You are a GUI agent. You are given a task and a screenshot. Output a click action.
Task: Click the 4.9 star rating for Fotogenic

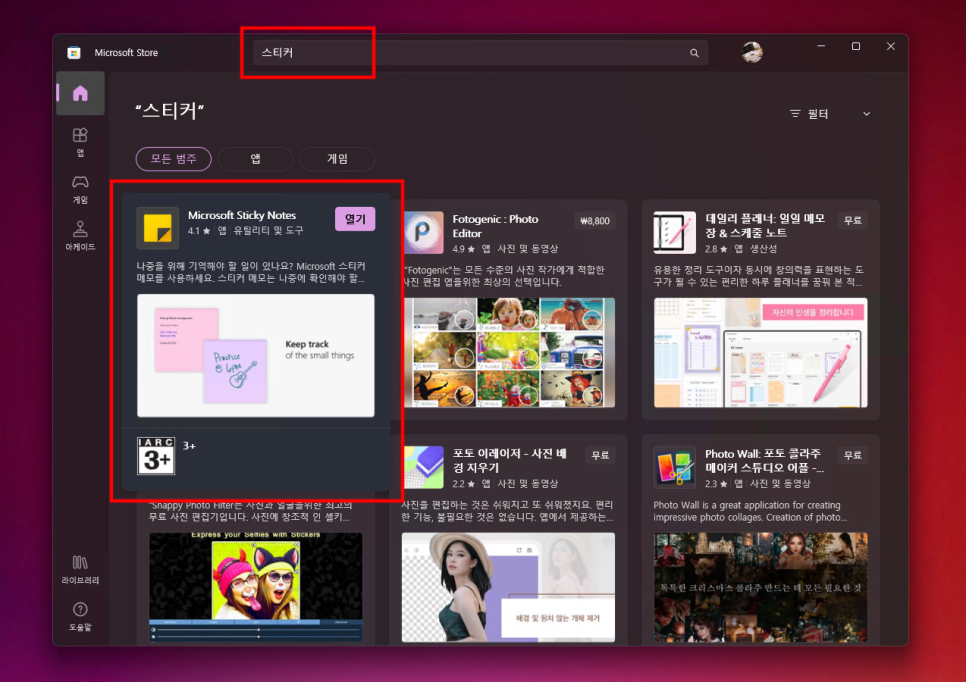coord(464,249)
